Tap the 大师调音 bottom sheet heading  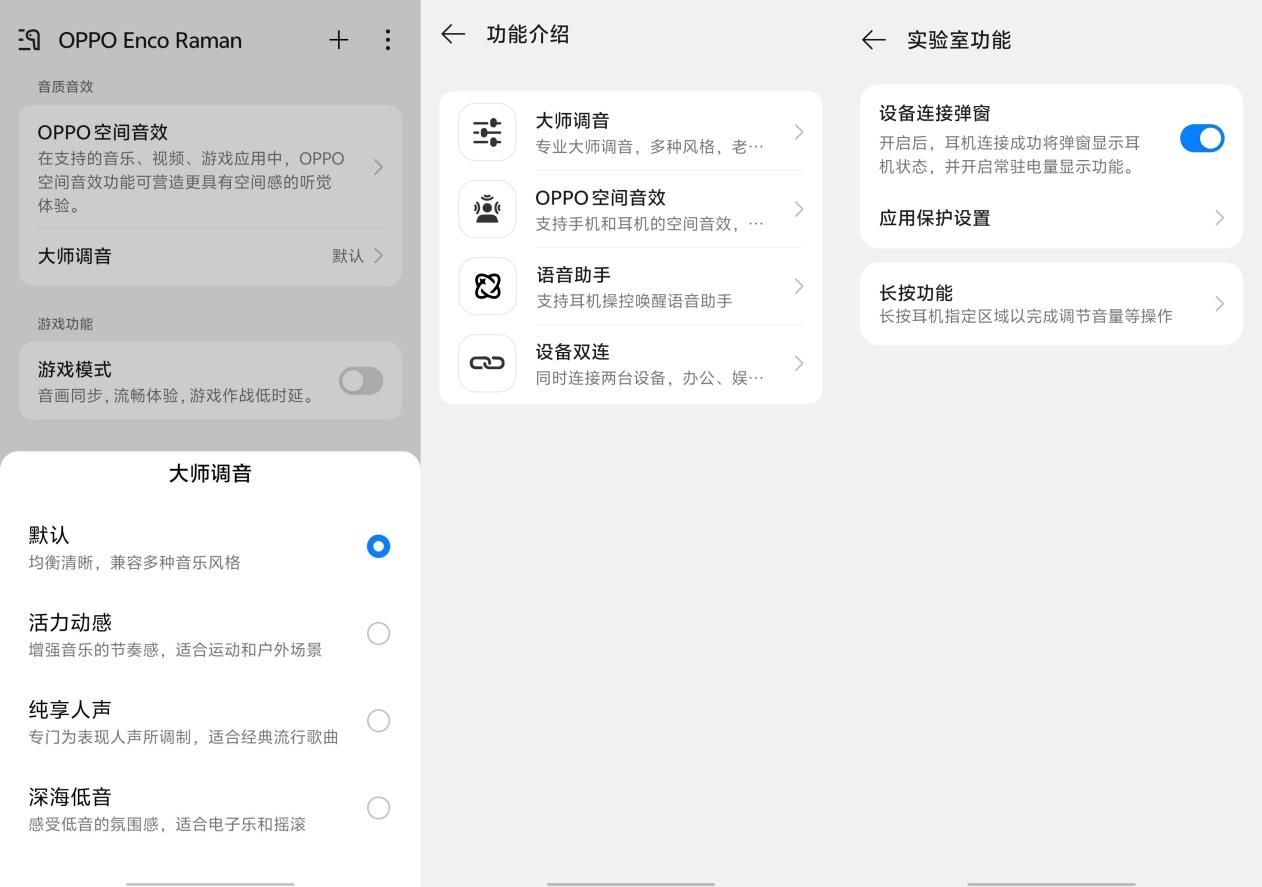[210, 474]
